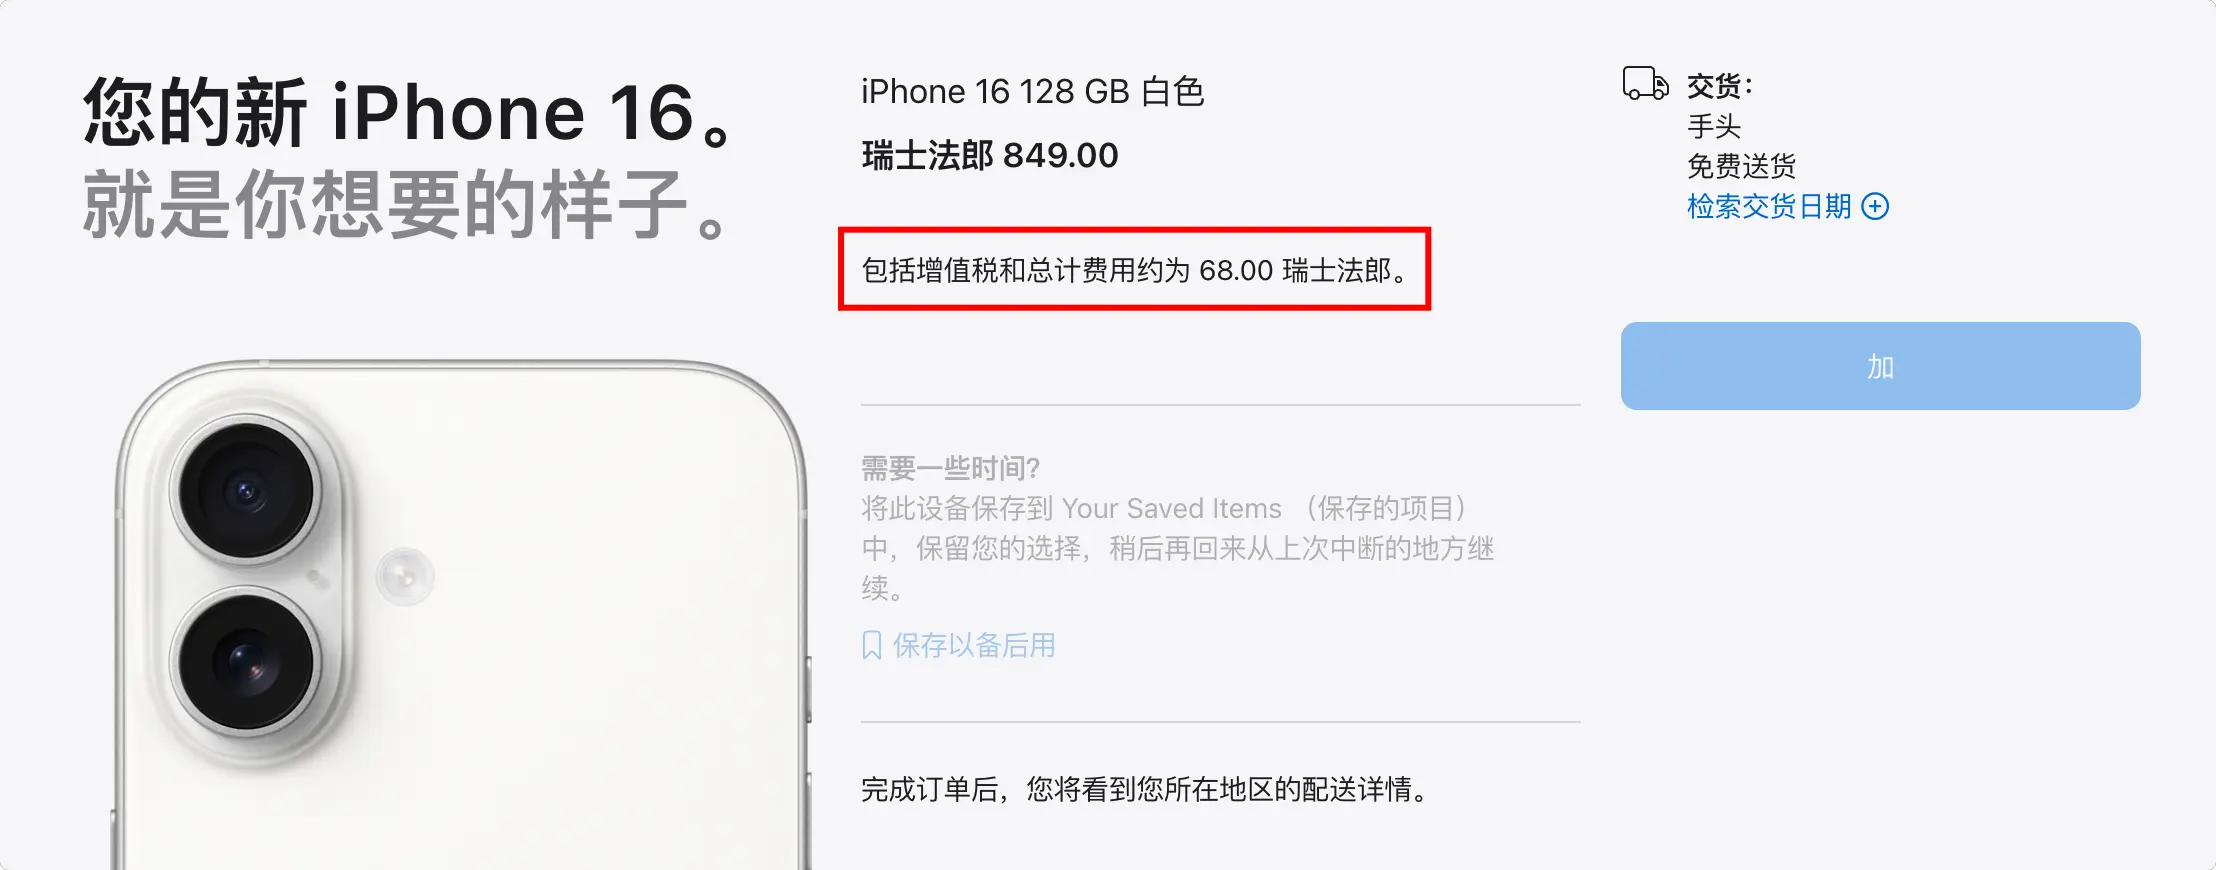Screen dimensions: 2216x870
Task: Click the 交货: delivery label
Action: click(x=1720, y=87)
